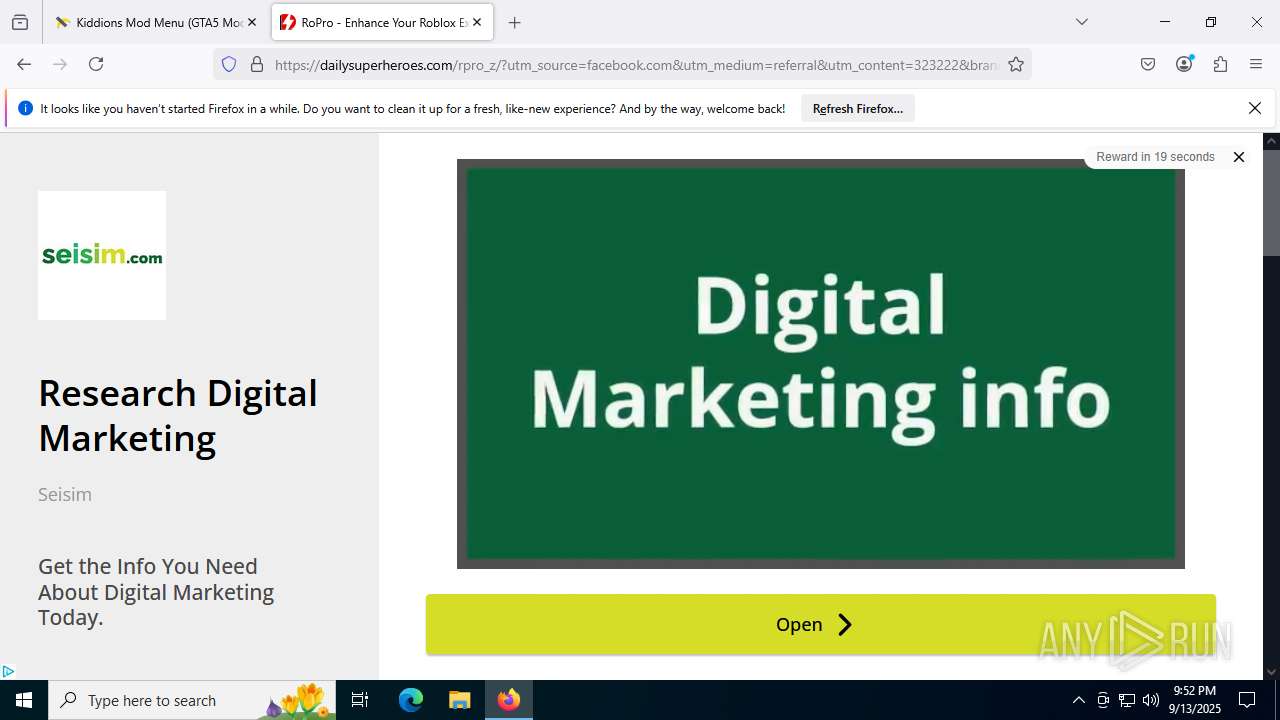Click scrollbar down arrow
1280x720 pixels.
point(1271,672)
